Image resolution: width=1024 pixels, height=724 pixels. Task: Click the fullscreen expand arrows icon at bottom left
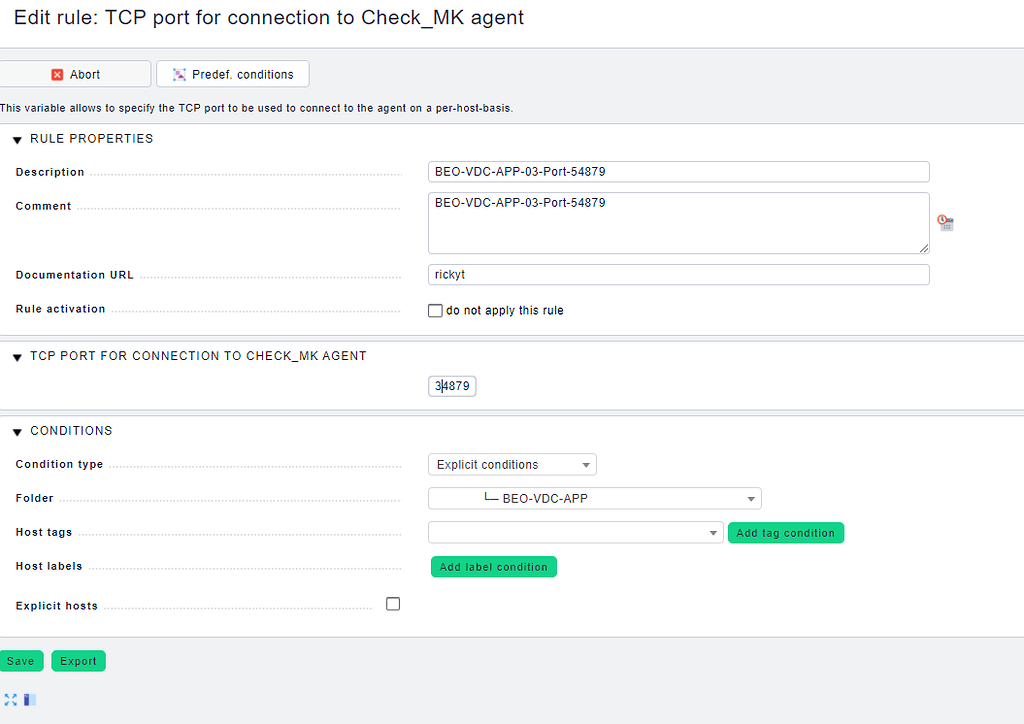(10, 699)
